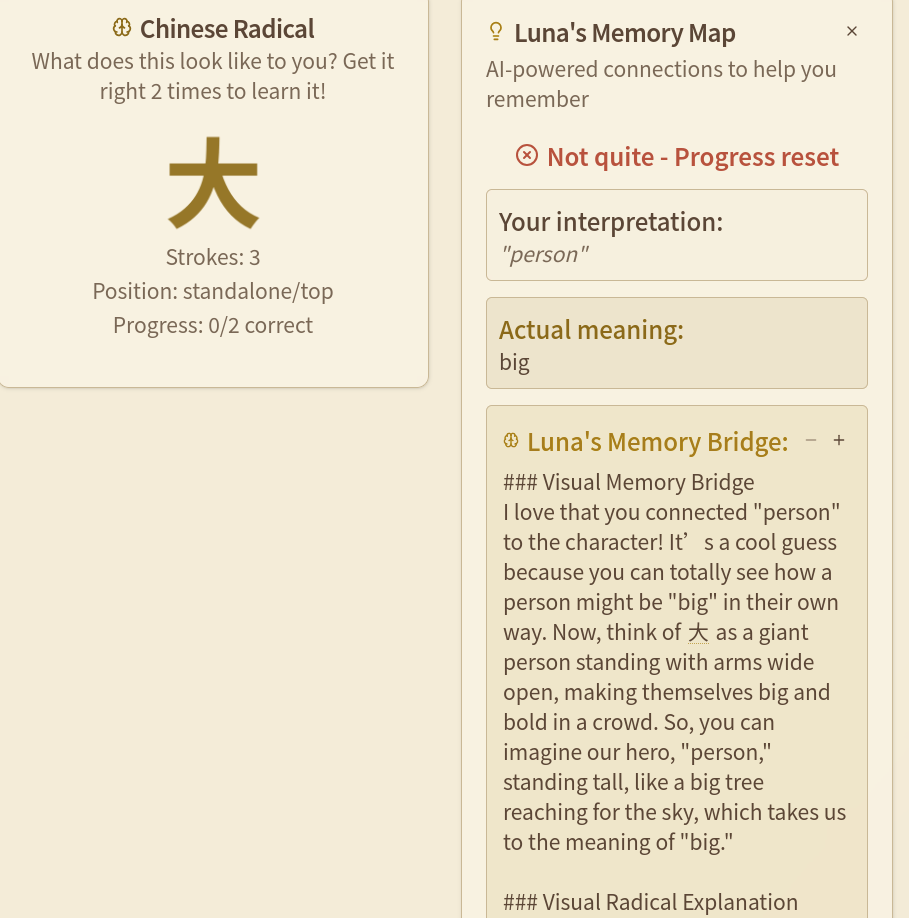The width and height of the screenshot is (909, 918).
Task: Click the "Progress: 0/2 correct" indicator
Action: pos(213,325)
